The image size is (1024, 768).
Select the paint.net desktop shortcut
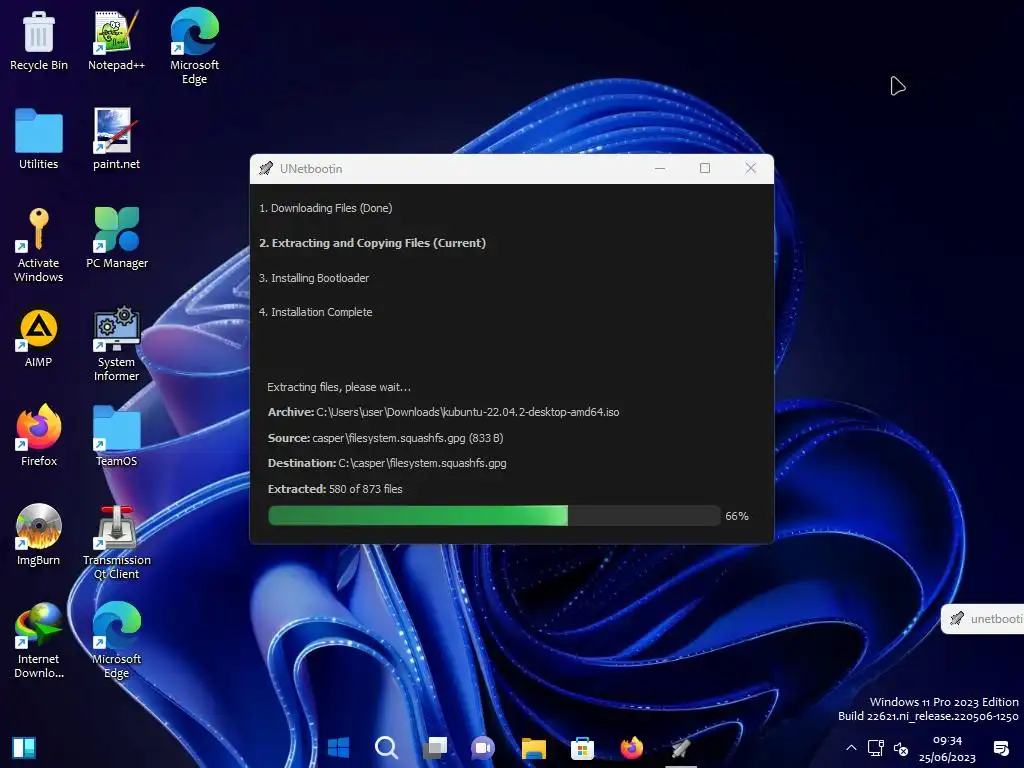coord(116,139)
